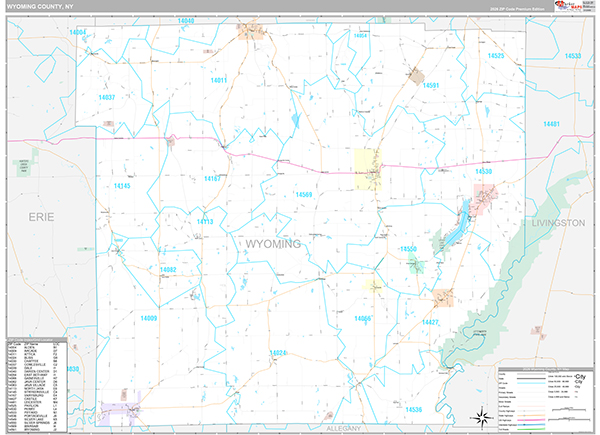Image resolution: width=600 pixels, height=435 pixels.
Task: Click ZIP code label 14009
Action: coord(148,318)
